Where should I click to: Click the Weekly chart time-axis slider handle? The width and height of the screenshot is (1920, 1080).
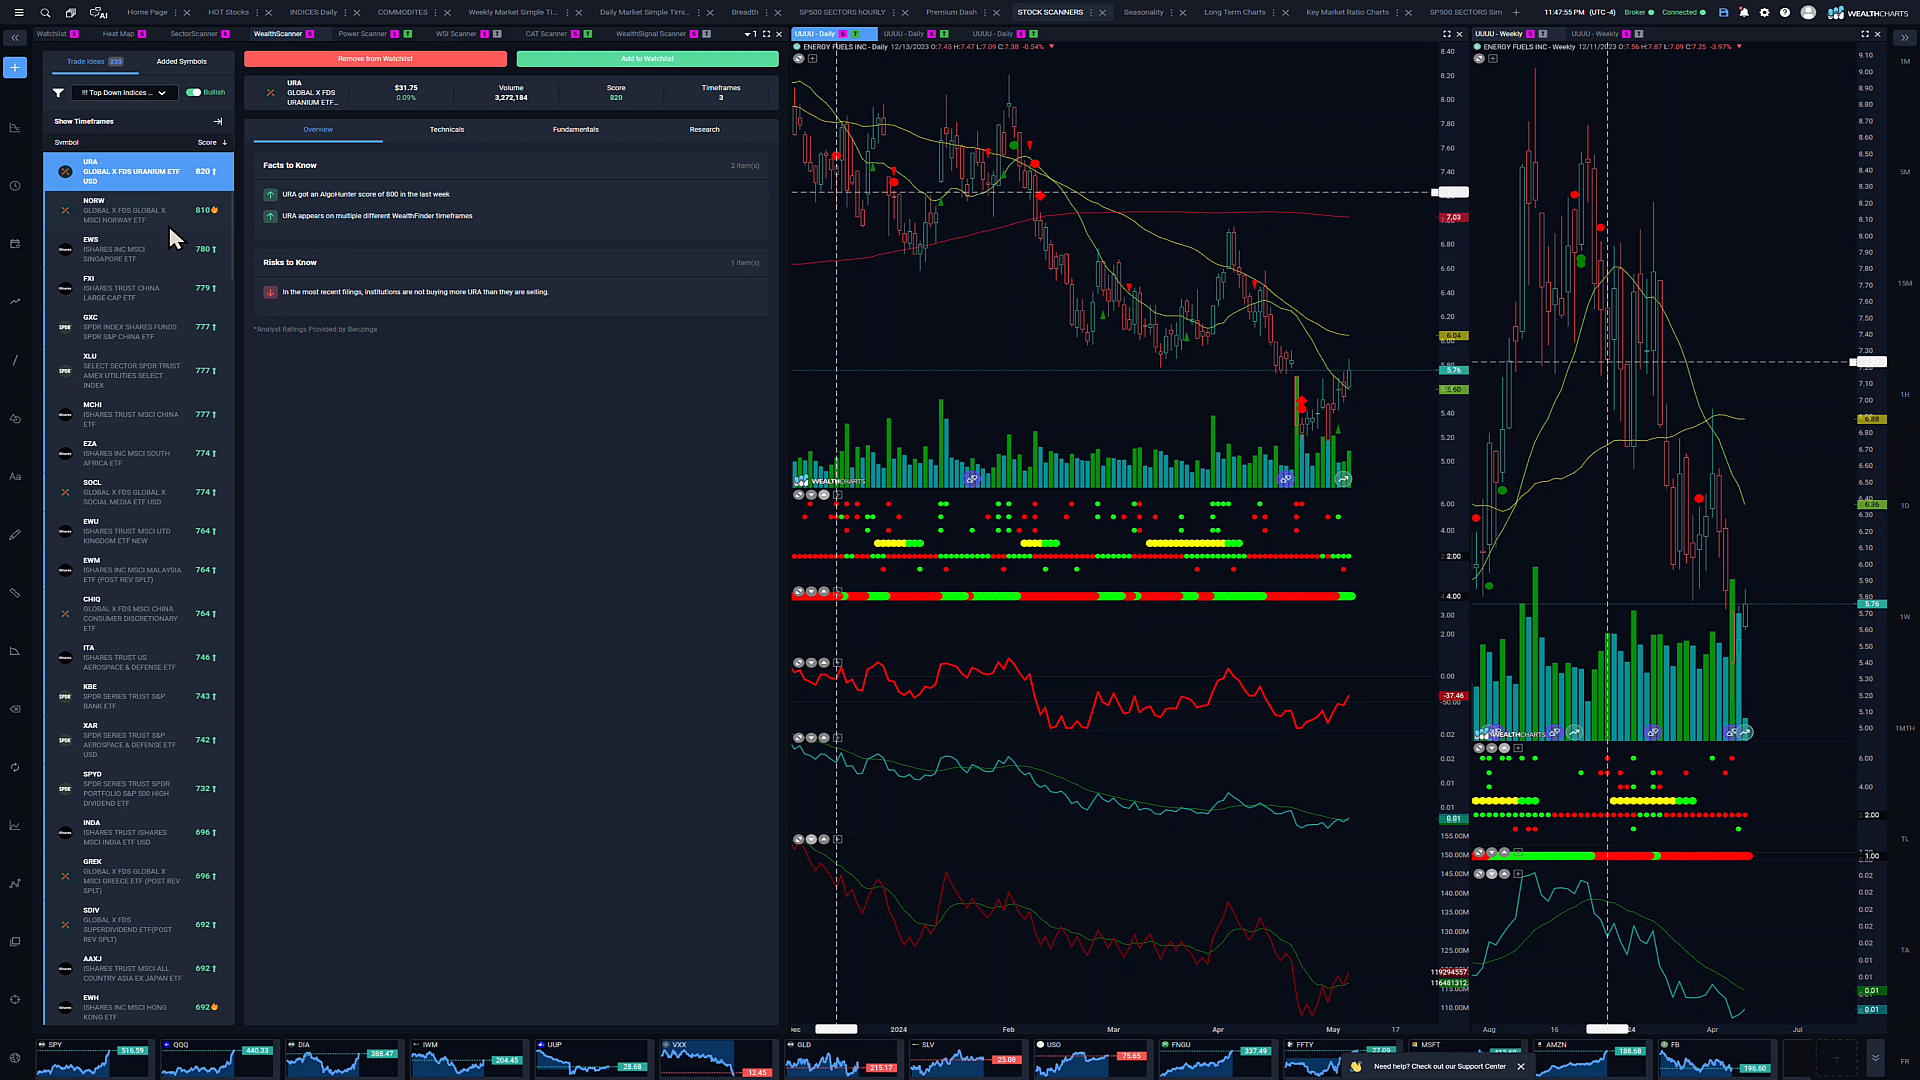pos(1607,1029)
